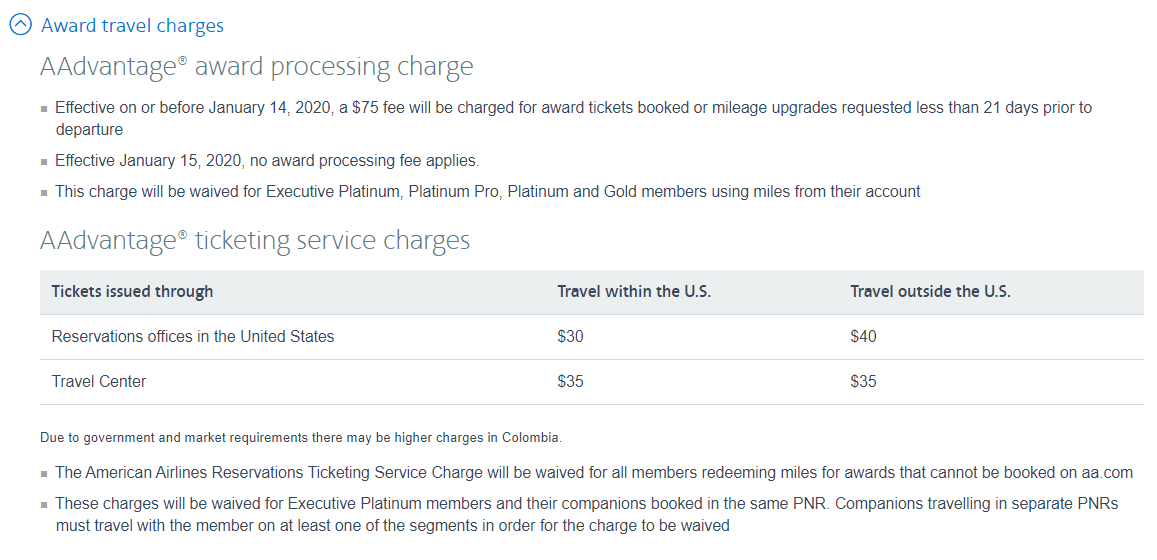The image size is (1157, 560).
Task: Click the note about higher charges in Colombia
Action: pyautogui.click(x=301, y=438)
